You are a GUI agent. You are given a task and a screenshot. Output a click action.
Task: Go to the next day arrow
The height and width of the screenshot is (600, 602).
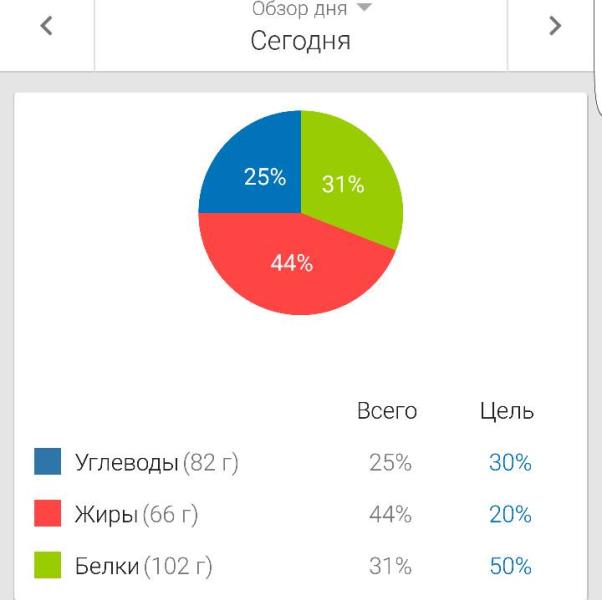555,26
